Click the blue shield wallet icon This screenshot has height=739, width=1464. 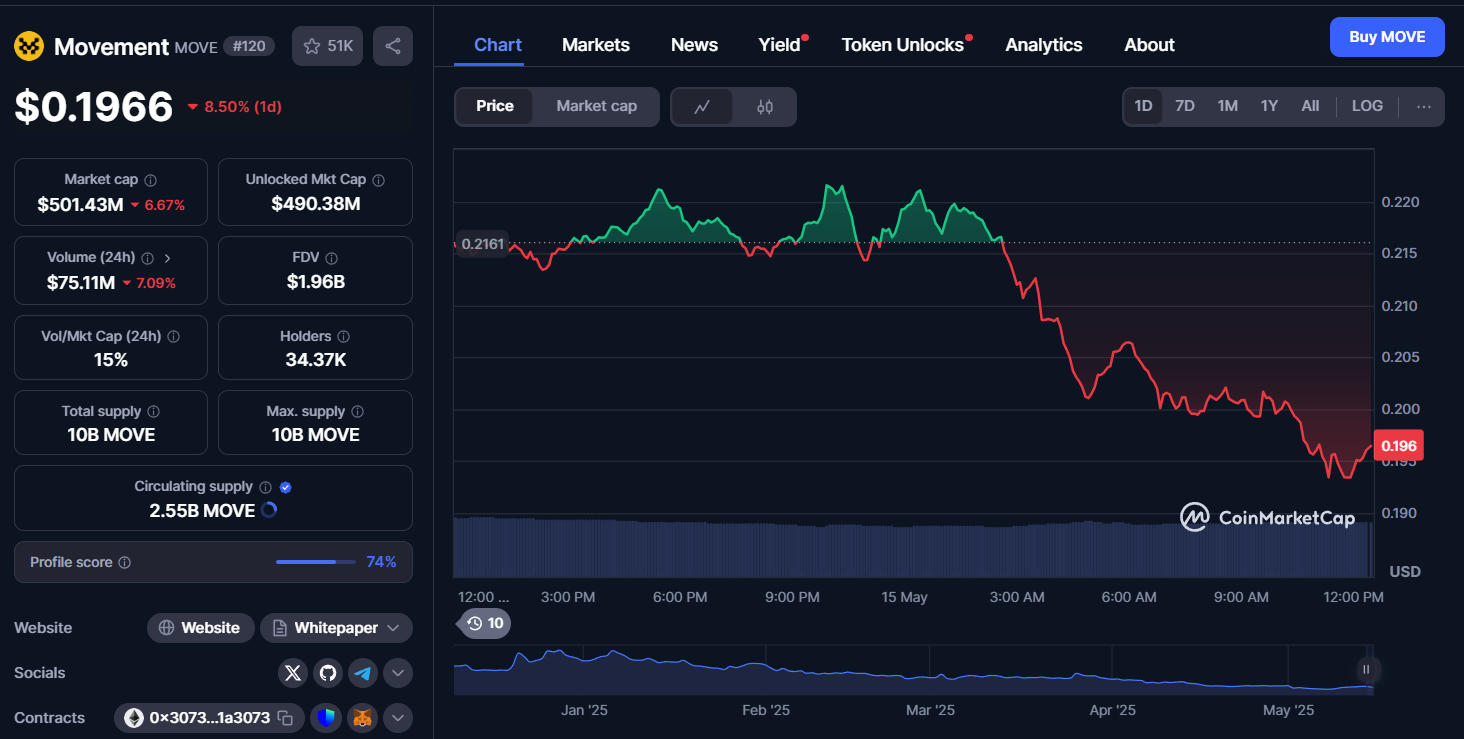[326, 718]
